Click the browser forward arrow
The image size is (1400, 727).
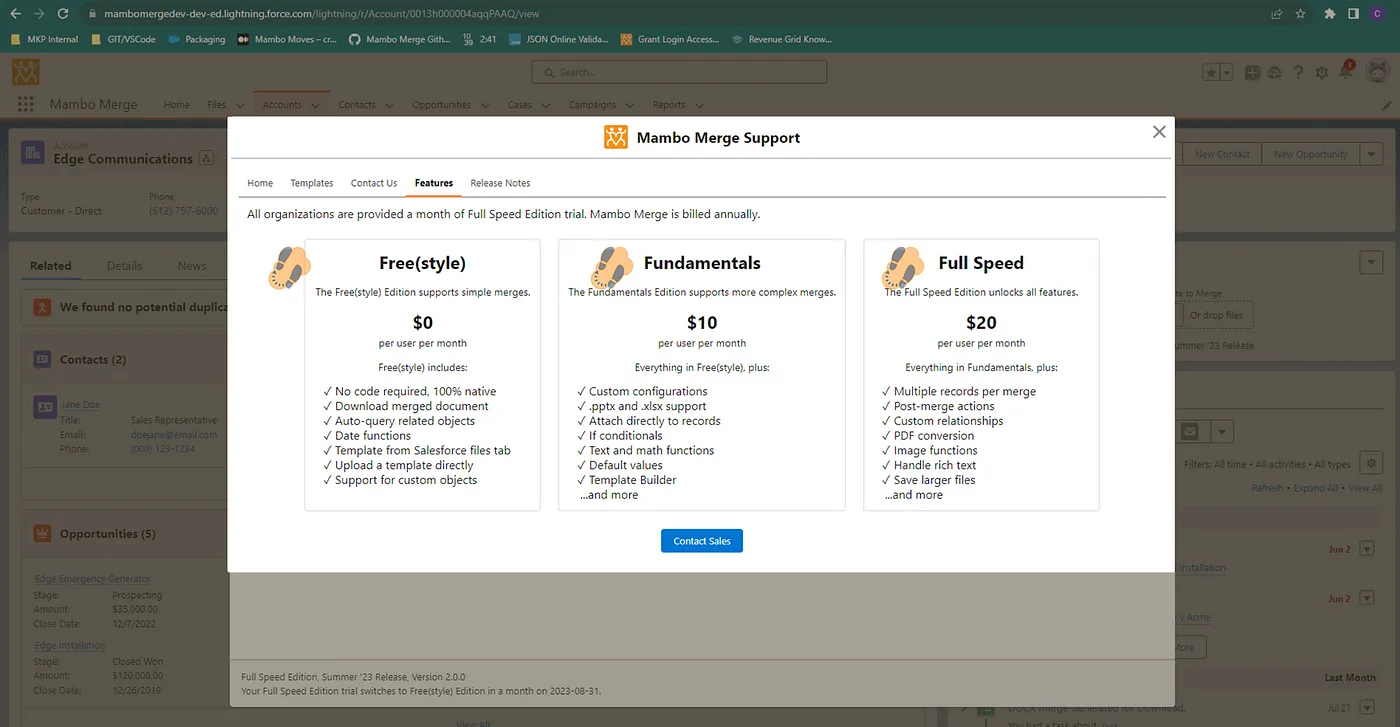(x=39, y=14)
